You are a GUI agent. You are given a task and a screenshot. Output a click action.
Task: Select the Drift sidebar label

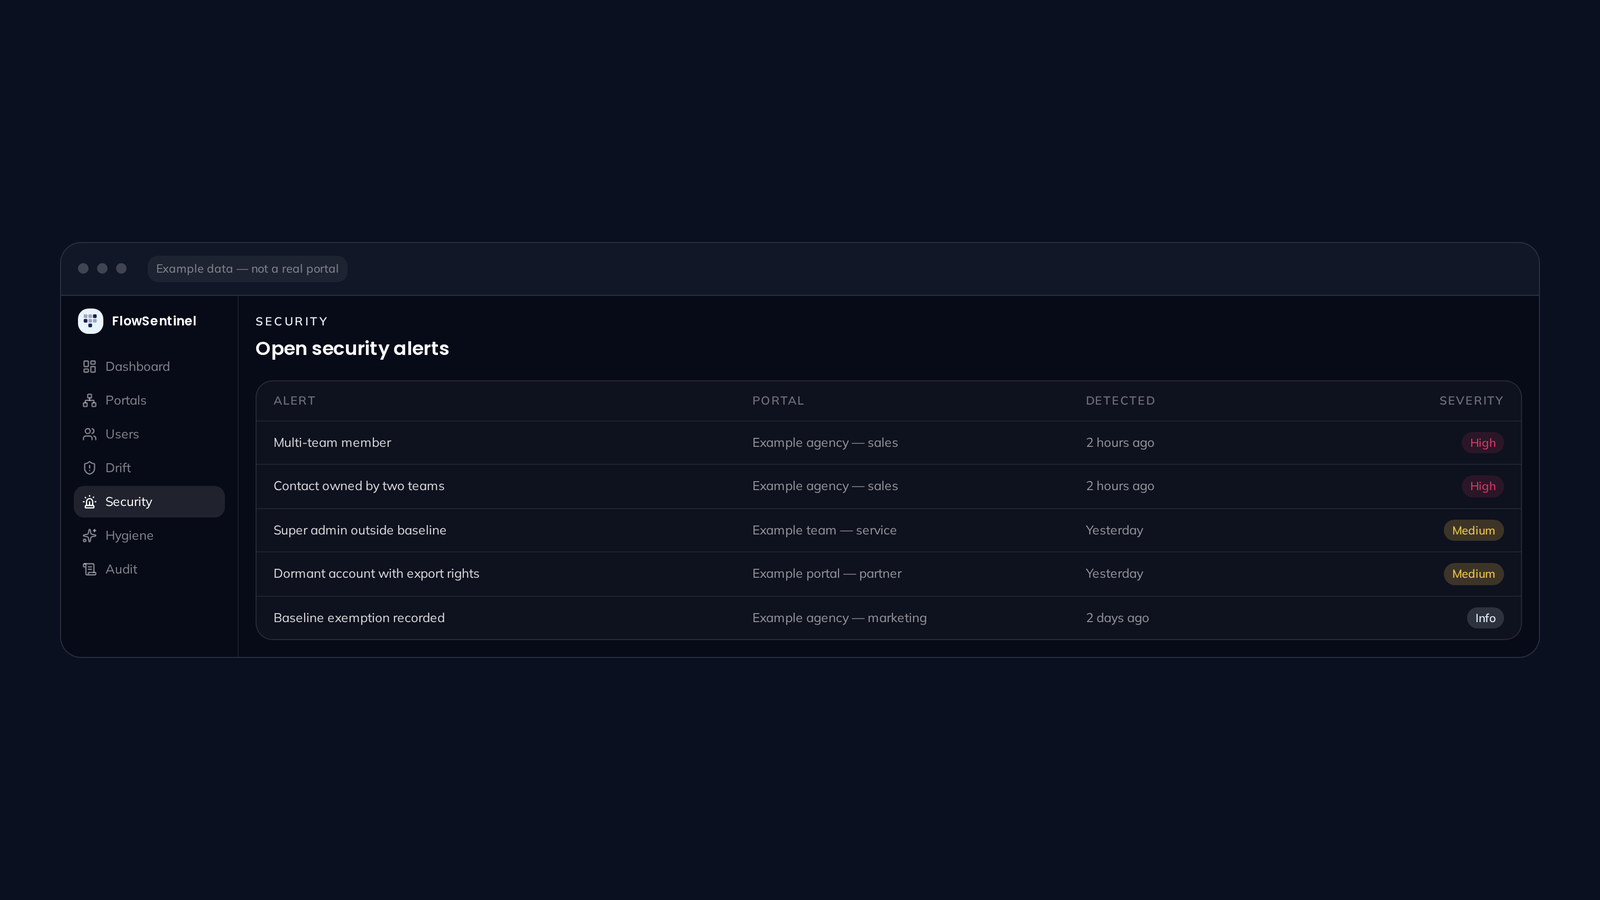(x=118, y=468)
